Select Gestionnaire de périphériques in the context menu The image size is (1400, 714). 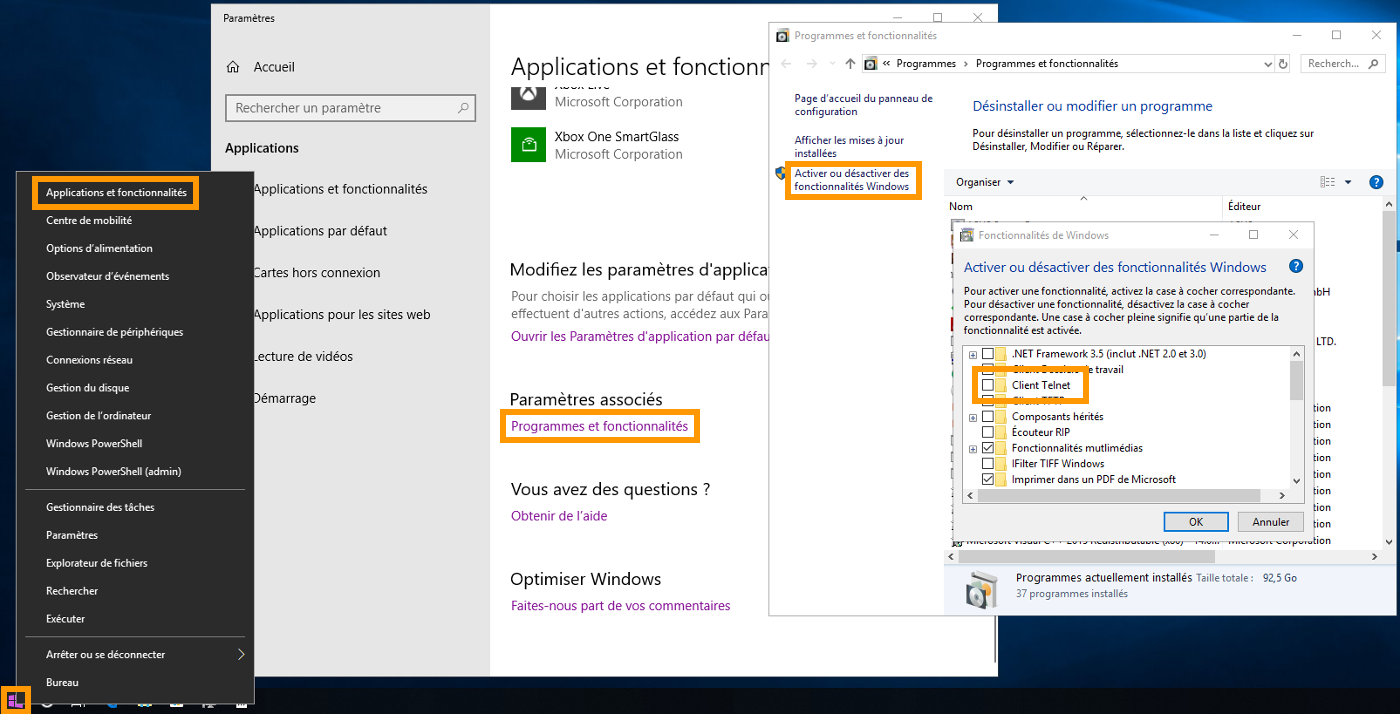coord(114,332)
